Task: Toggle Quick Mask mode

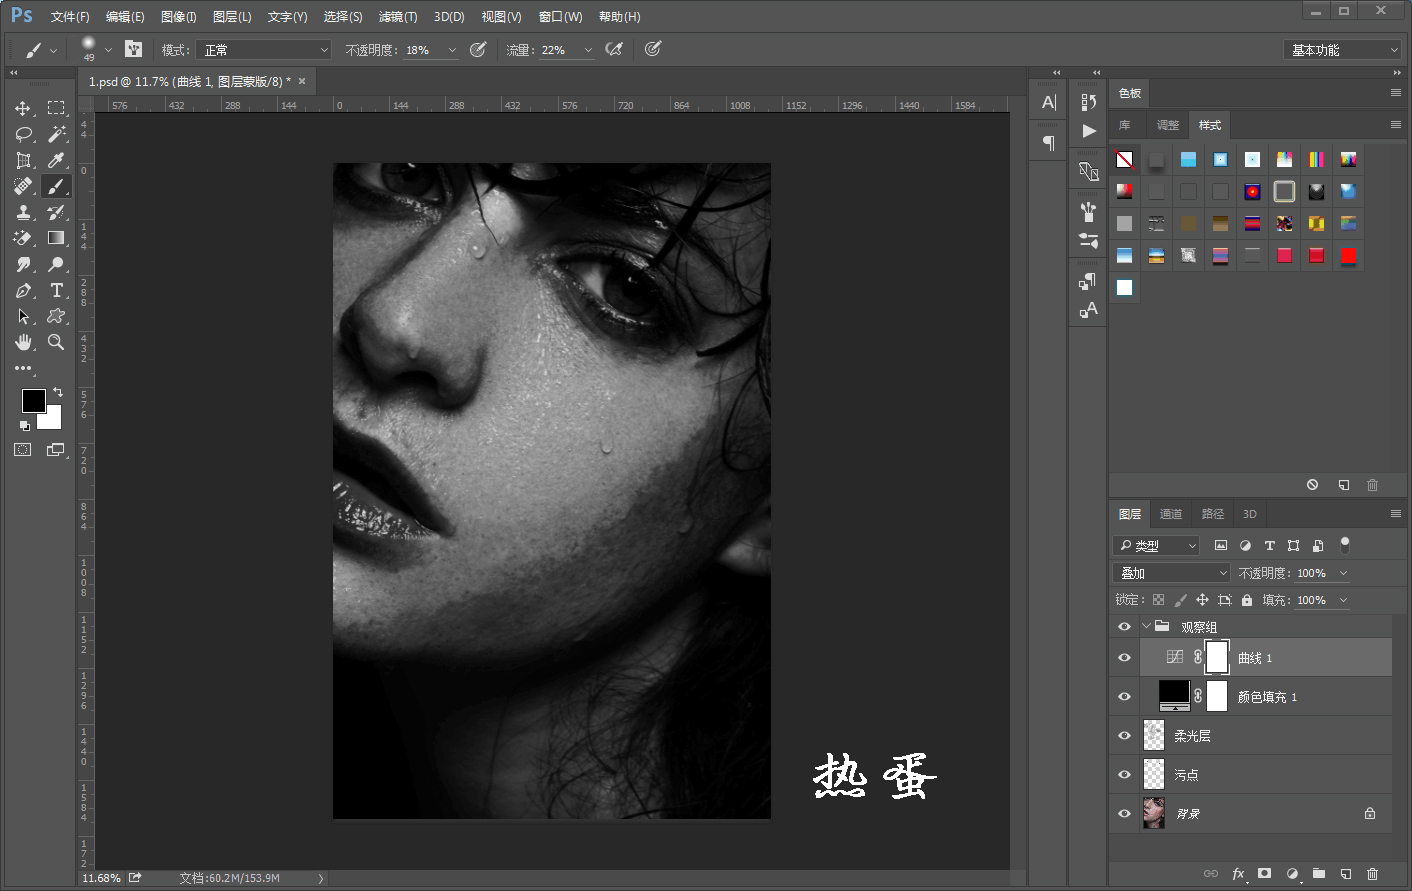Action: point(23,450)
